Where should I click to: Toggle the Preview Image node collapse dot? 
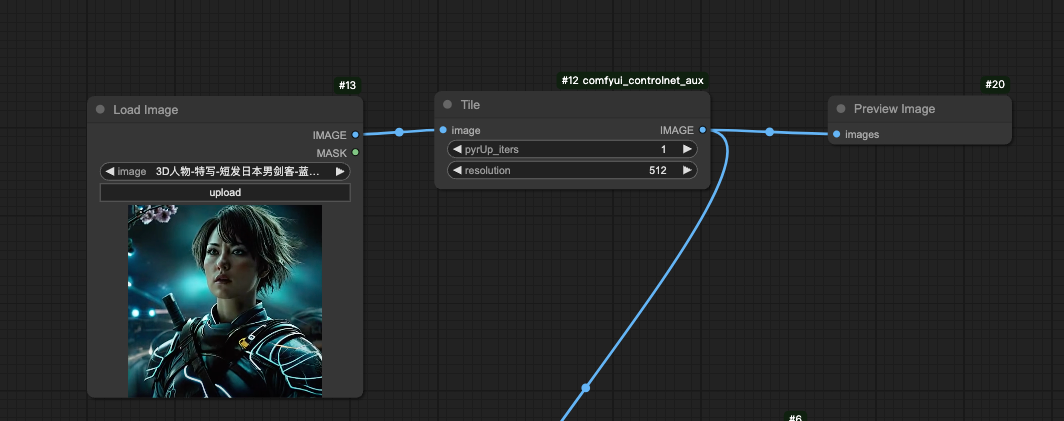(841, 109)
